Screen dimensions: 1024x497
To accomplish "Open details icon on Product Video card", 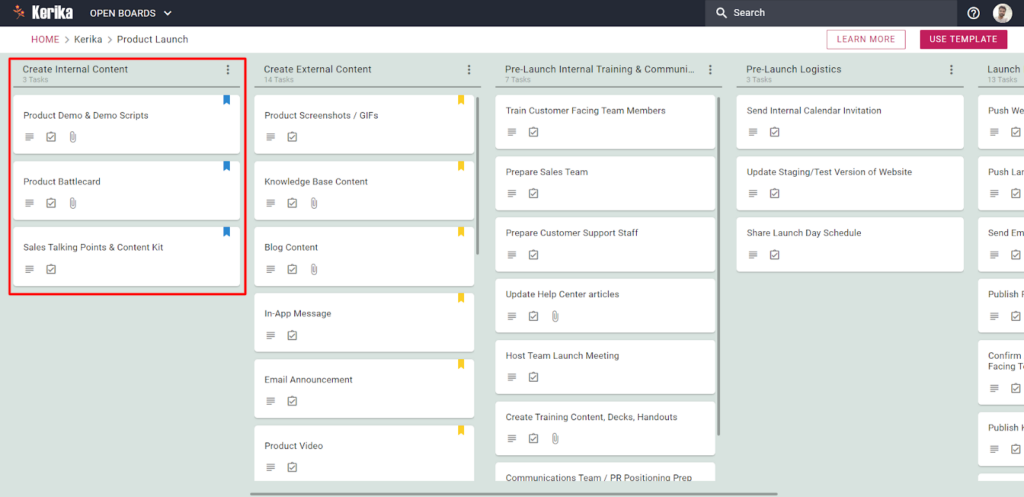I will tap(270, 467).
